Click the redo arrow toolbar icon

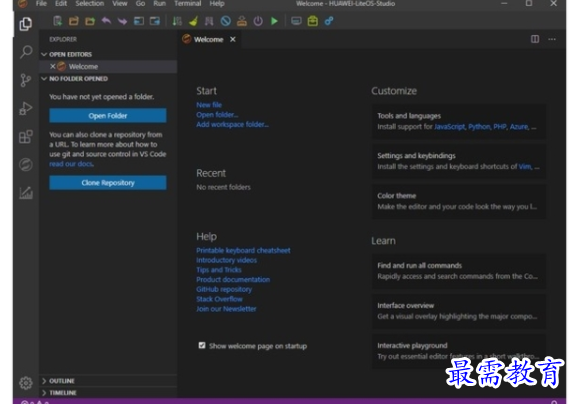[x=122, y=21]
